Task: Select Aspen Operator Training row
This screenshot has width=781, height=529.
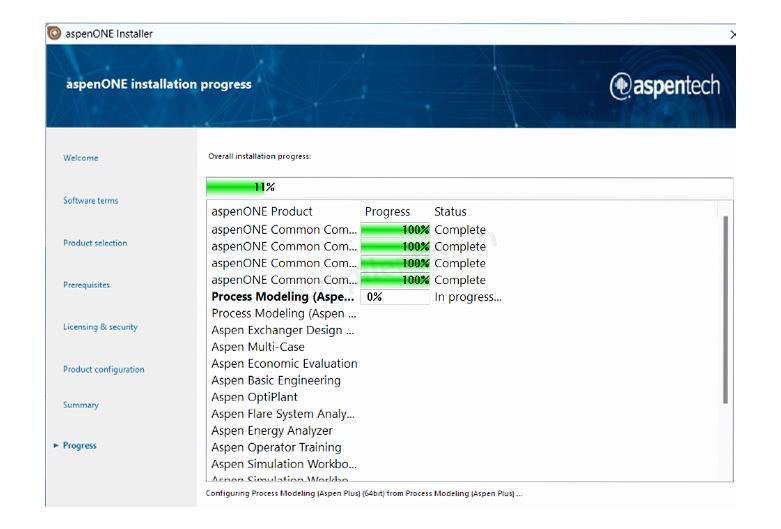Action: 276,447
